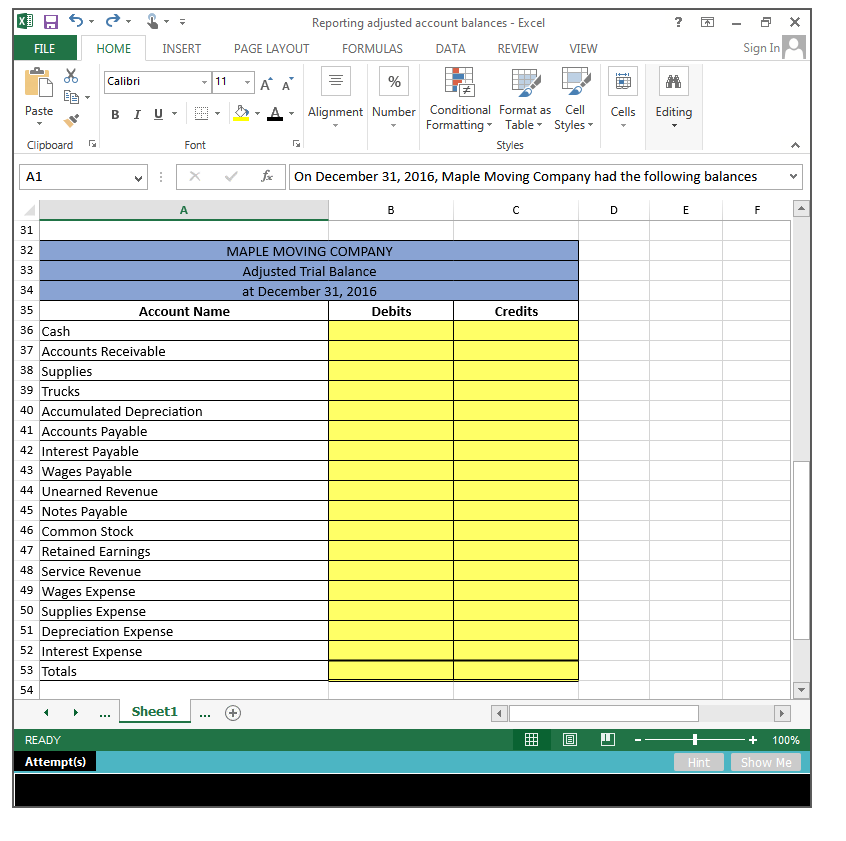846x841 pixels.
Task: Confirm formula entry checkmark icon
Action: pyautogui.click(x=231, y=176)
